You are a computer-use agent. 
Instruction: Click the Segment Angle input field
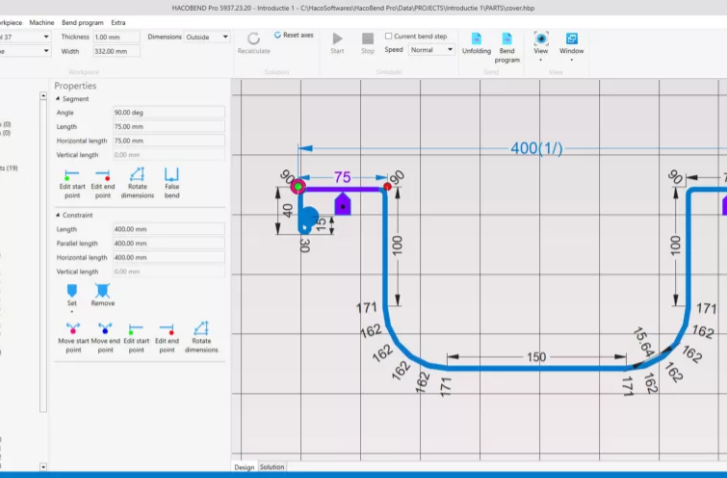coord(168,113)
